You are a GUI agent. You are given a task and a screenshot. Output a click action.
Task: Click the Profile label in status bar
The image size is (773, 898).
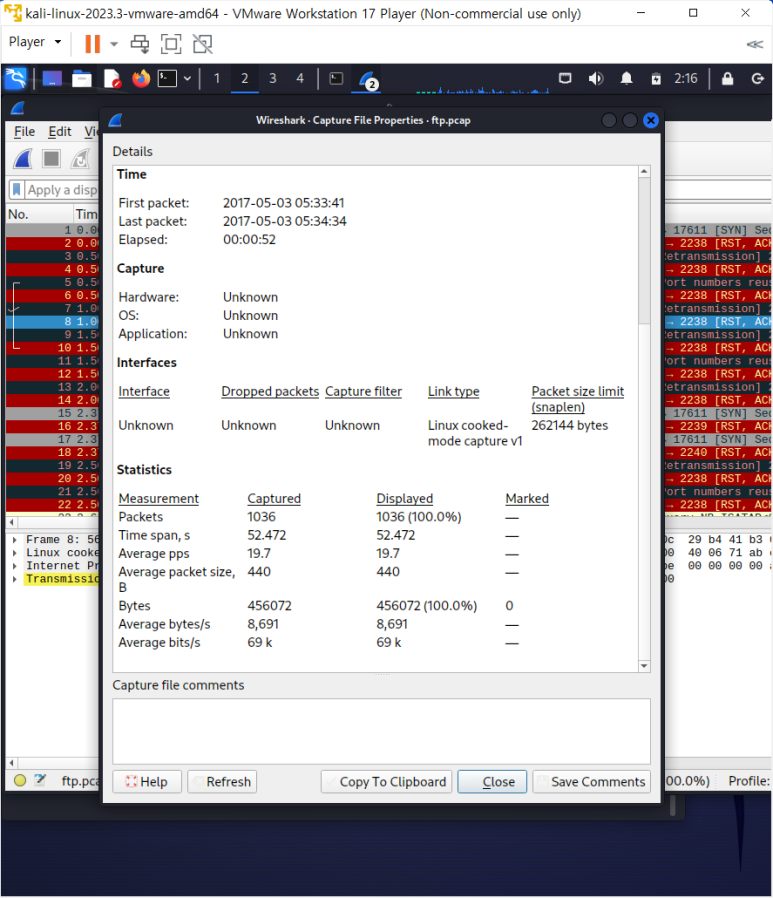[x=749, y=781]
